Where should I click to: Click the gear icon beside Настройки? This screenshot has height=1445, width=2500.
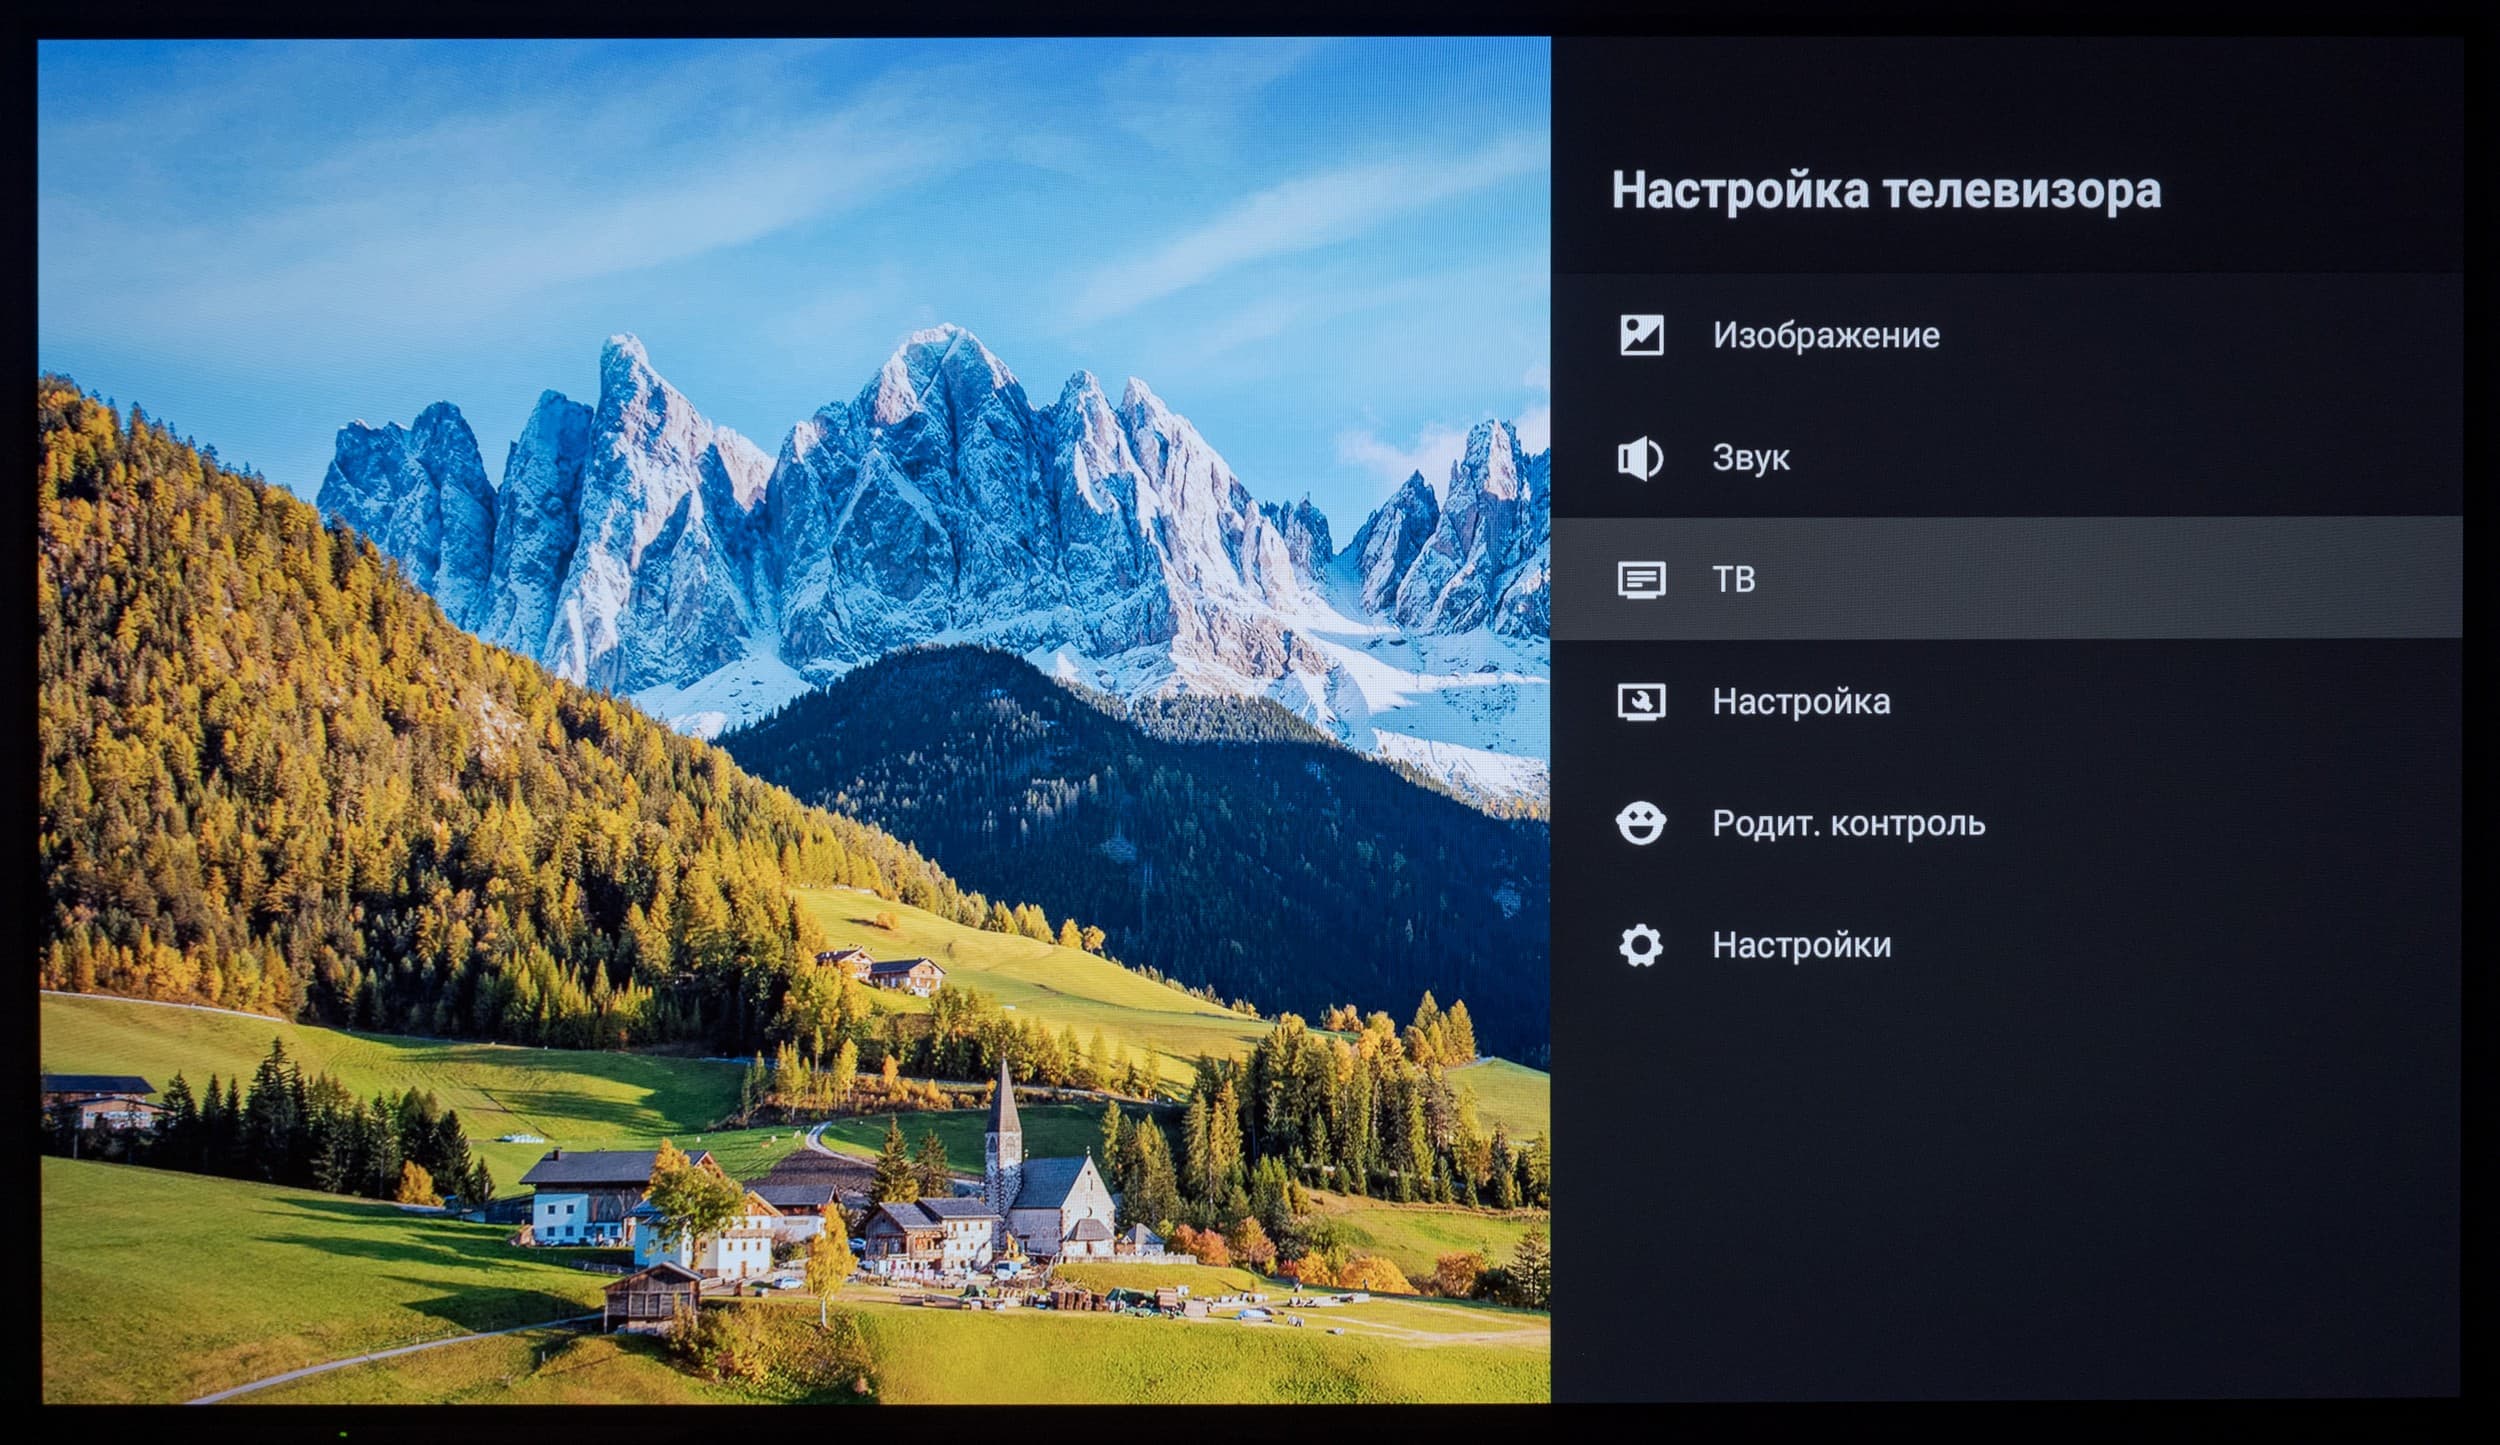(x=1641, y=945)
